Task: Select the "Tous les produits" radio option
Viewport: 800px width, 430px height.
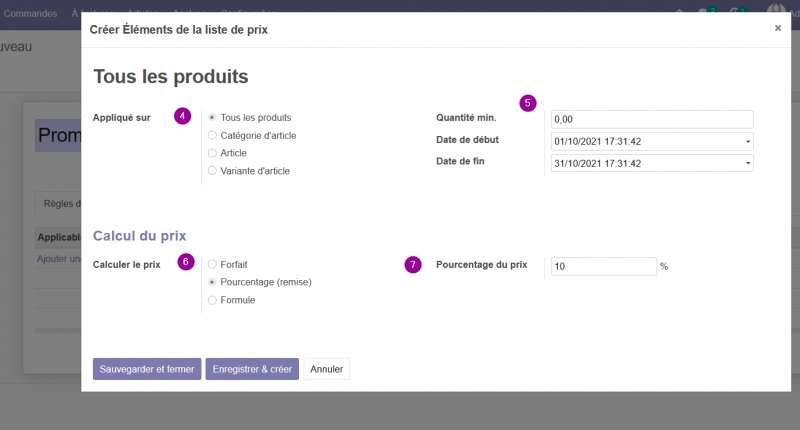Action: point(212,117)
